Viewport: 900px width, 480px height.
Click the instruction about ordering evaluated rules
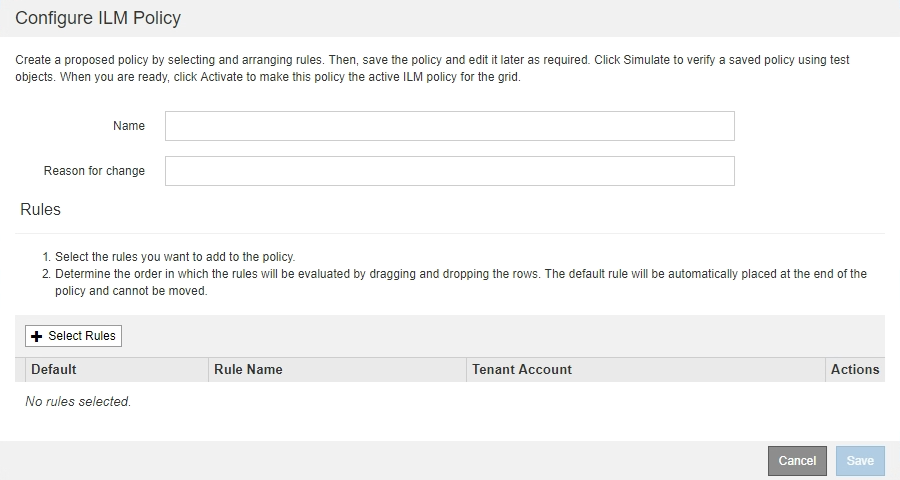[460, 273]
